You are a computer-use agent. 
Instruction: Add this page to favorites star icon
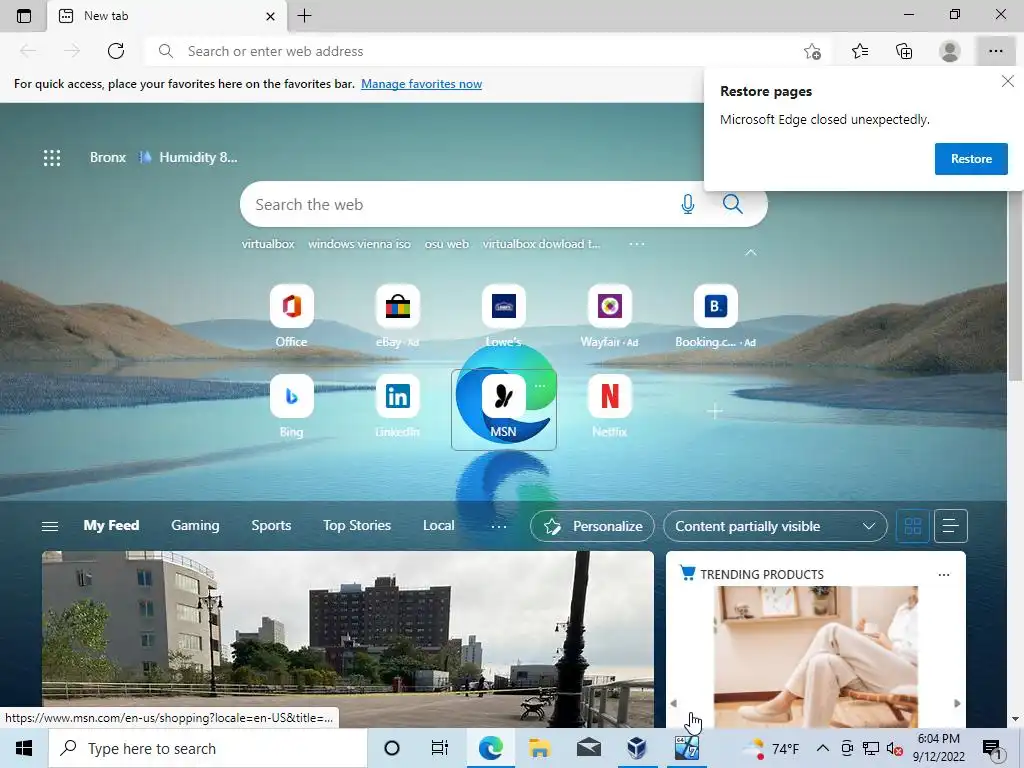click(812, 51)
